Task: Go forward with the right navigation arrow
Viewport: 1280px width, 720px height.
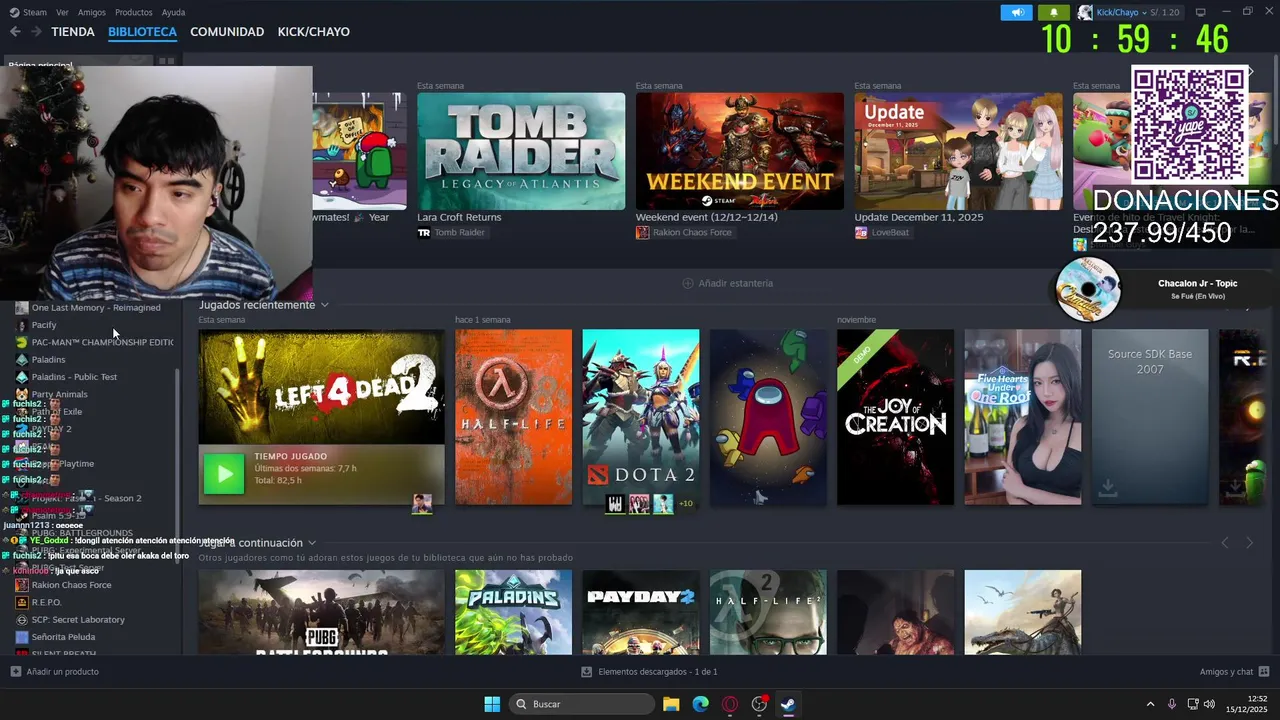Action: [x=36, y=32]
